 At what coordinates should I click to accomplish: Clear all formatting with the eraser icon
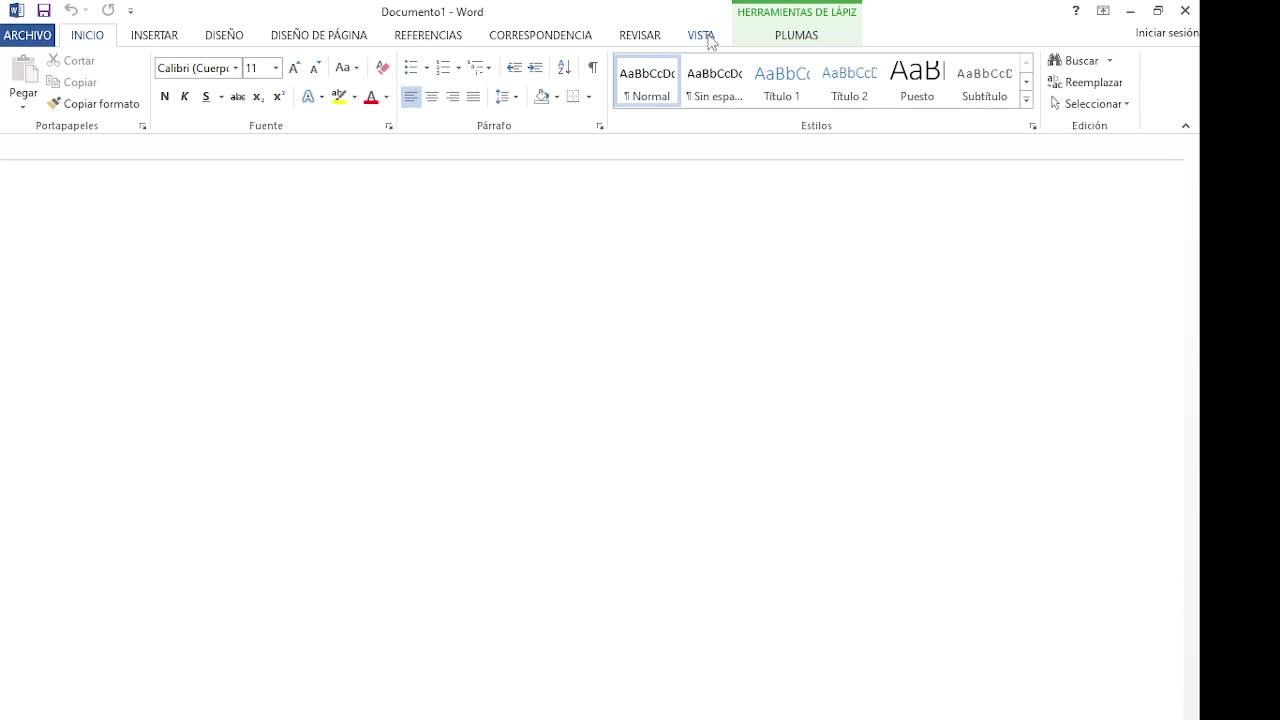[x=382, y=68]
